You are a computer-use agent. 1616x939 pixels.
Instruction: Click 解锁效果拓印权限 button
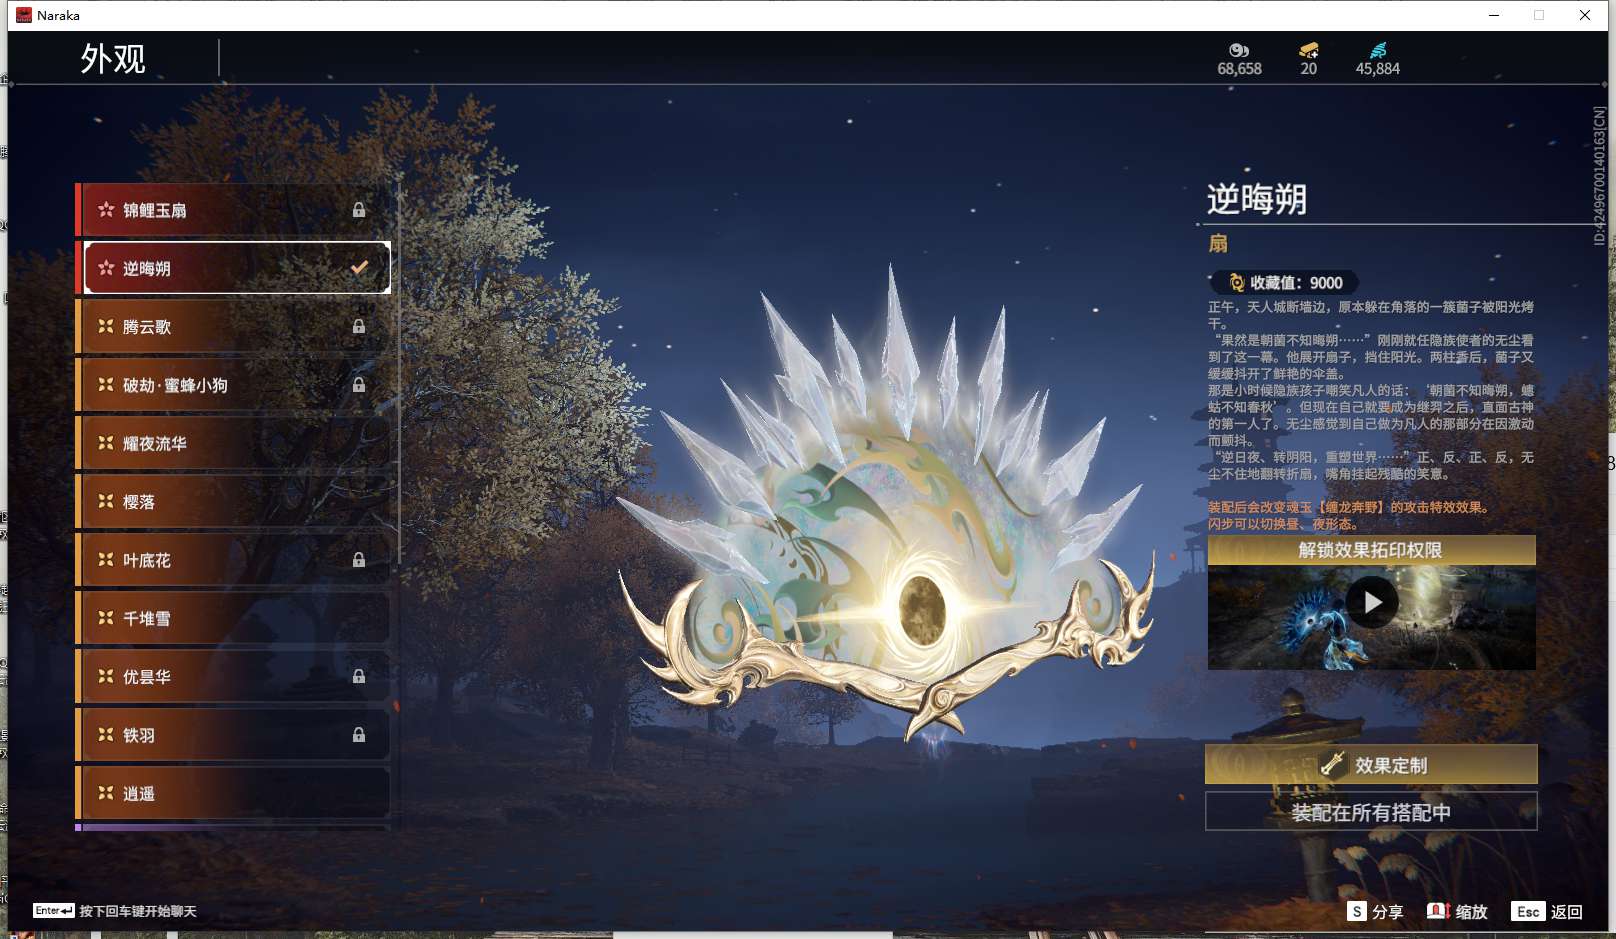pos(1371,550)
